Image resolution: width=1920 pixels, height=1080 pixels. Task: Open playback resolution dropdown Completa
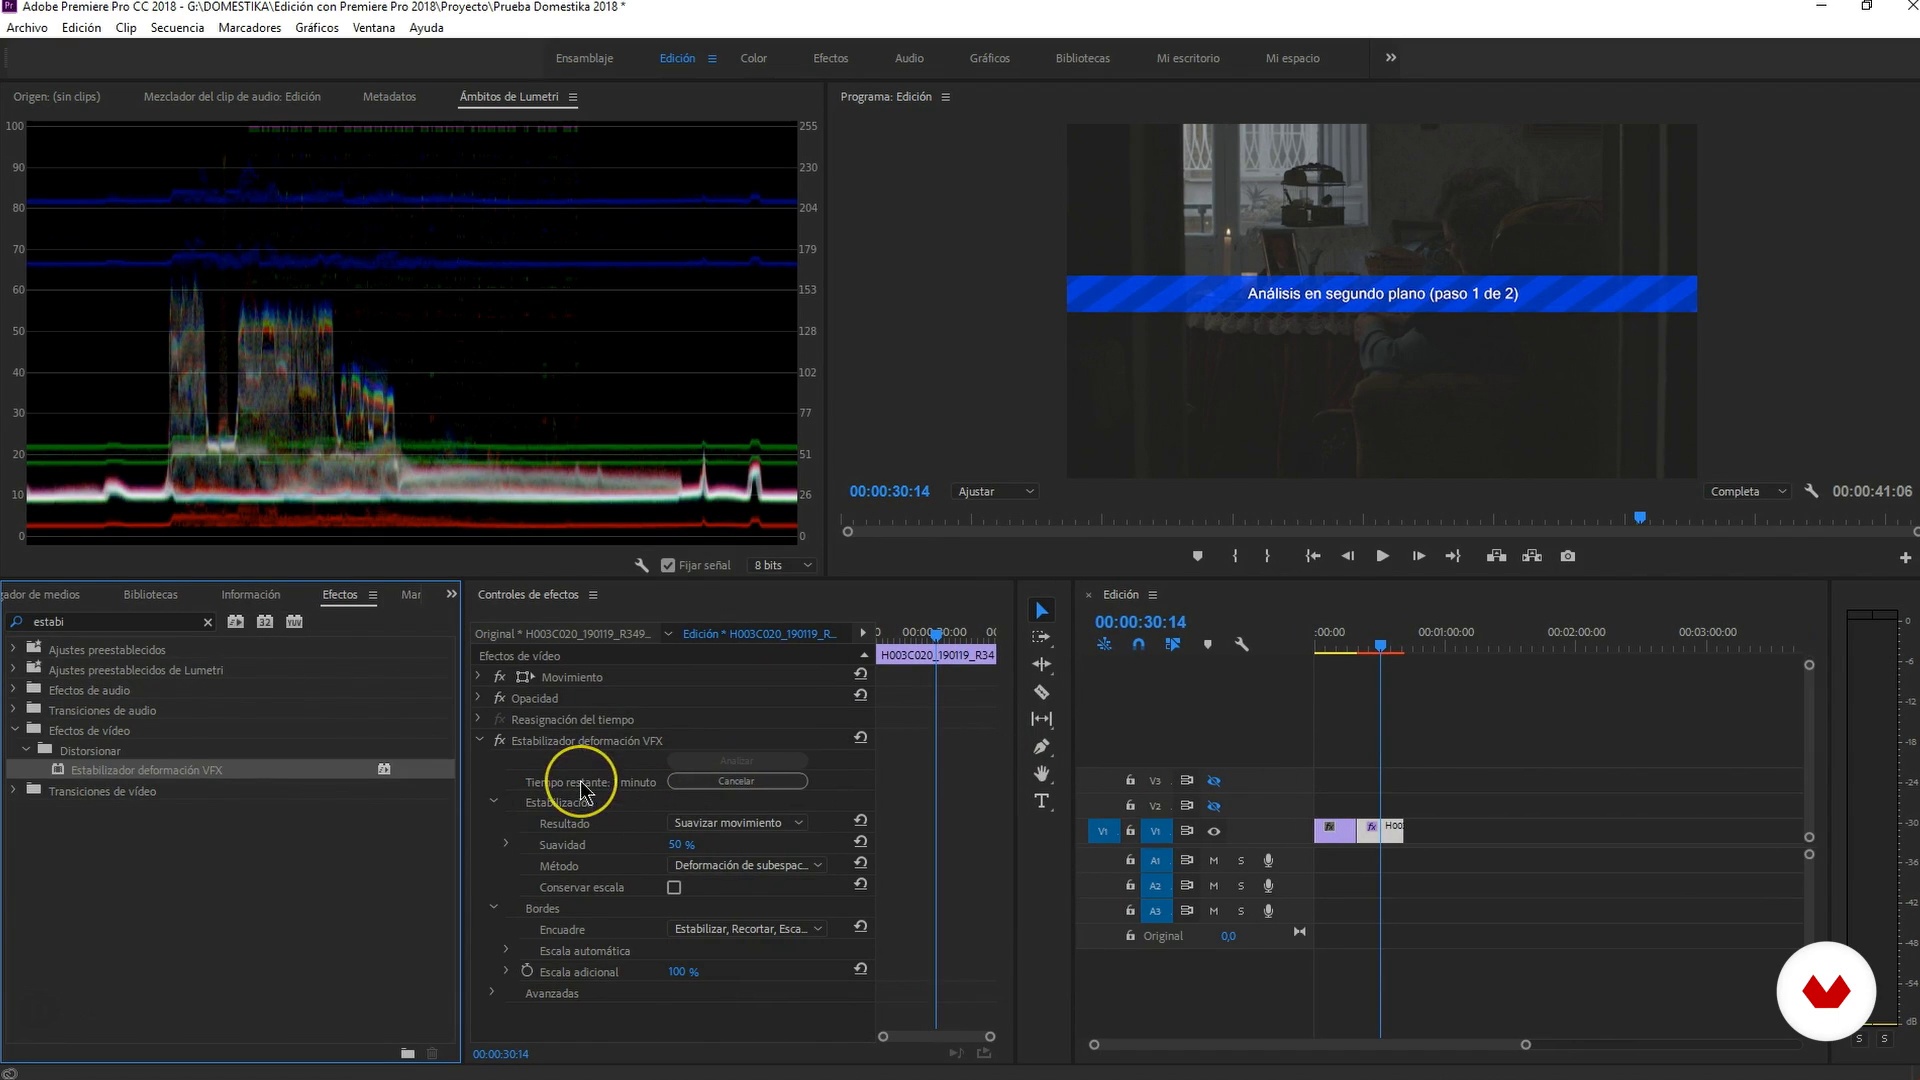click(x=1748, y=491)
